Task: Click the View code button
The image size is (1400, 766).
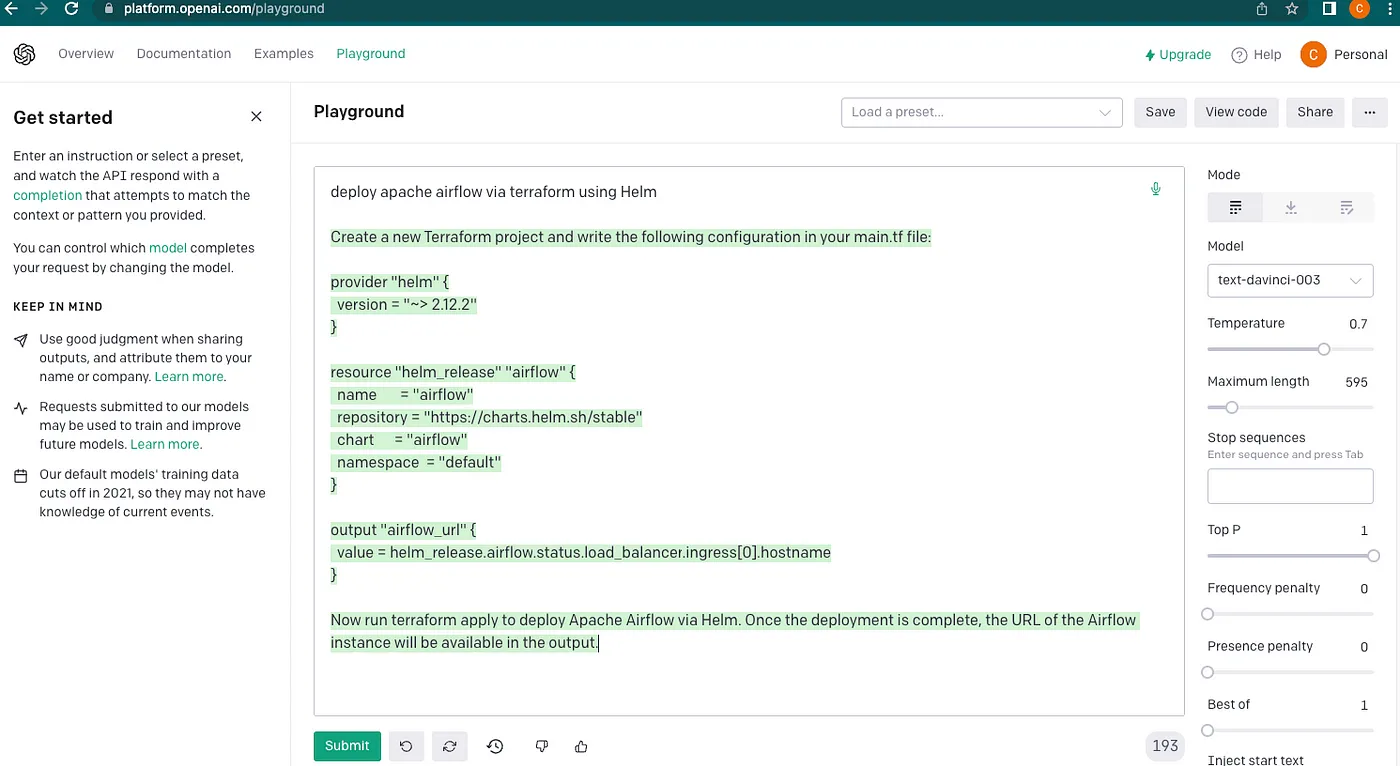Action: 1236,112
